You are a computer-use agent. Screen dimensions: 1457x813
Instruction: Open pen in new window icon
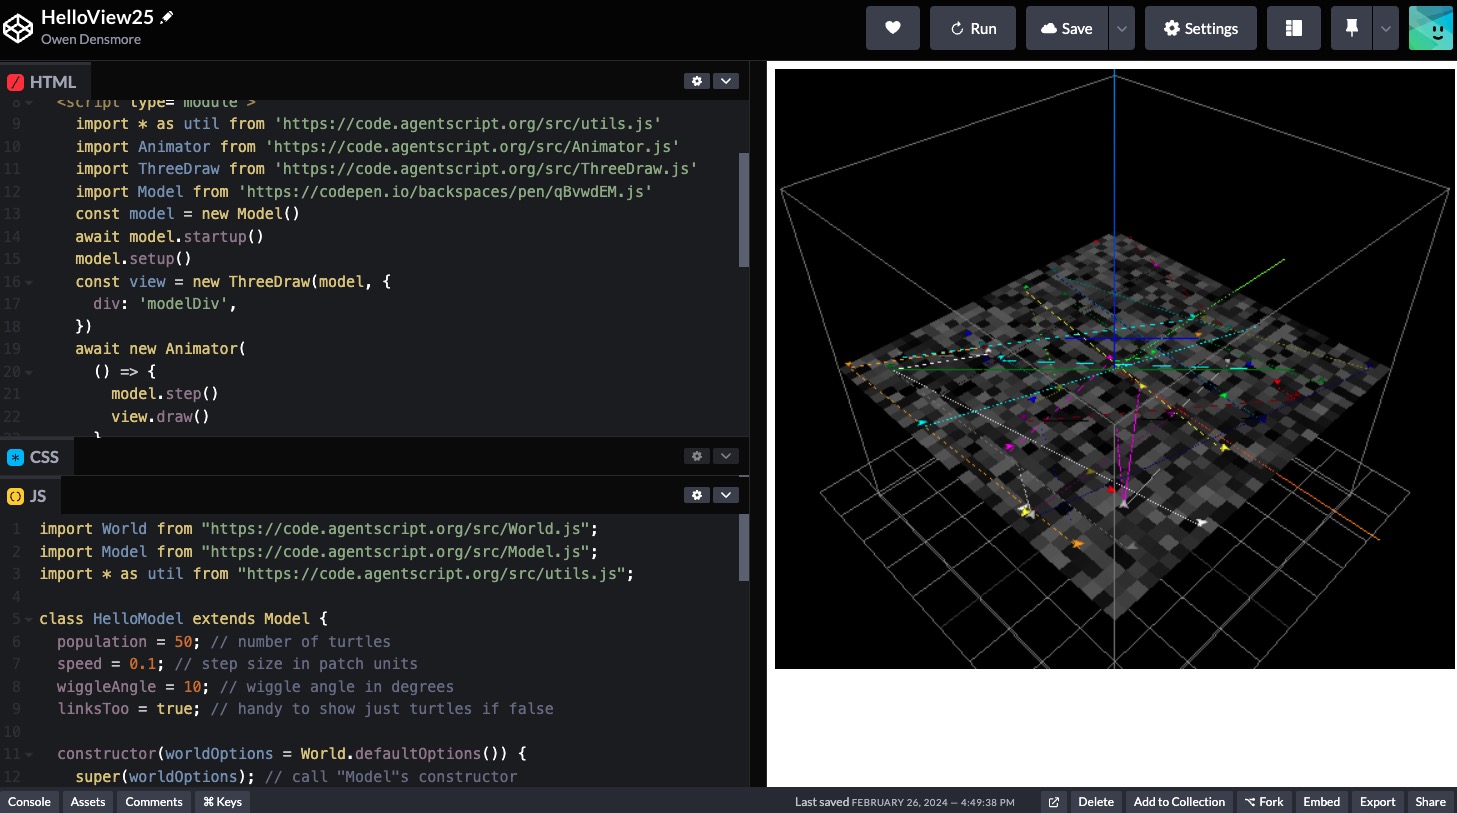click(1053, 802)
